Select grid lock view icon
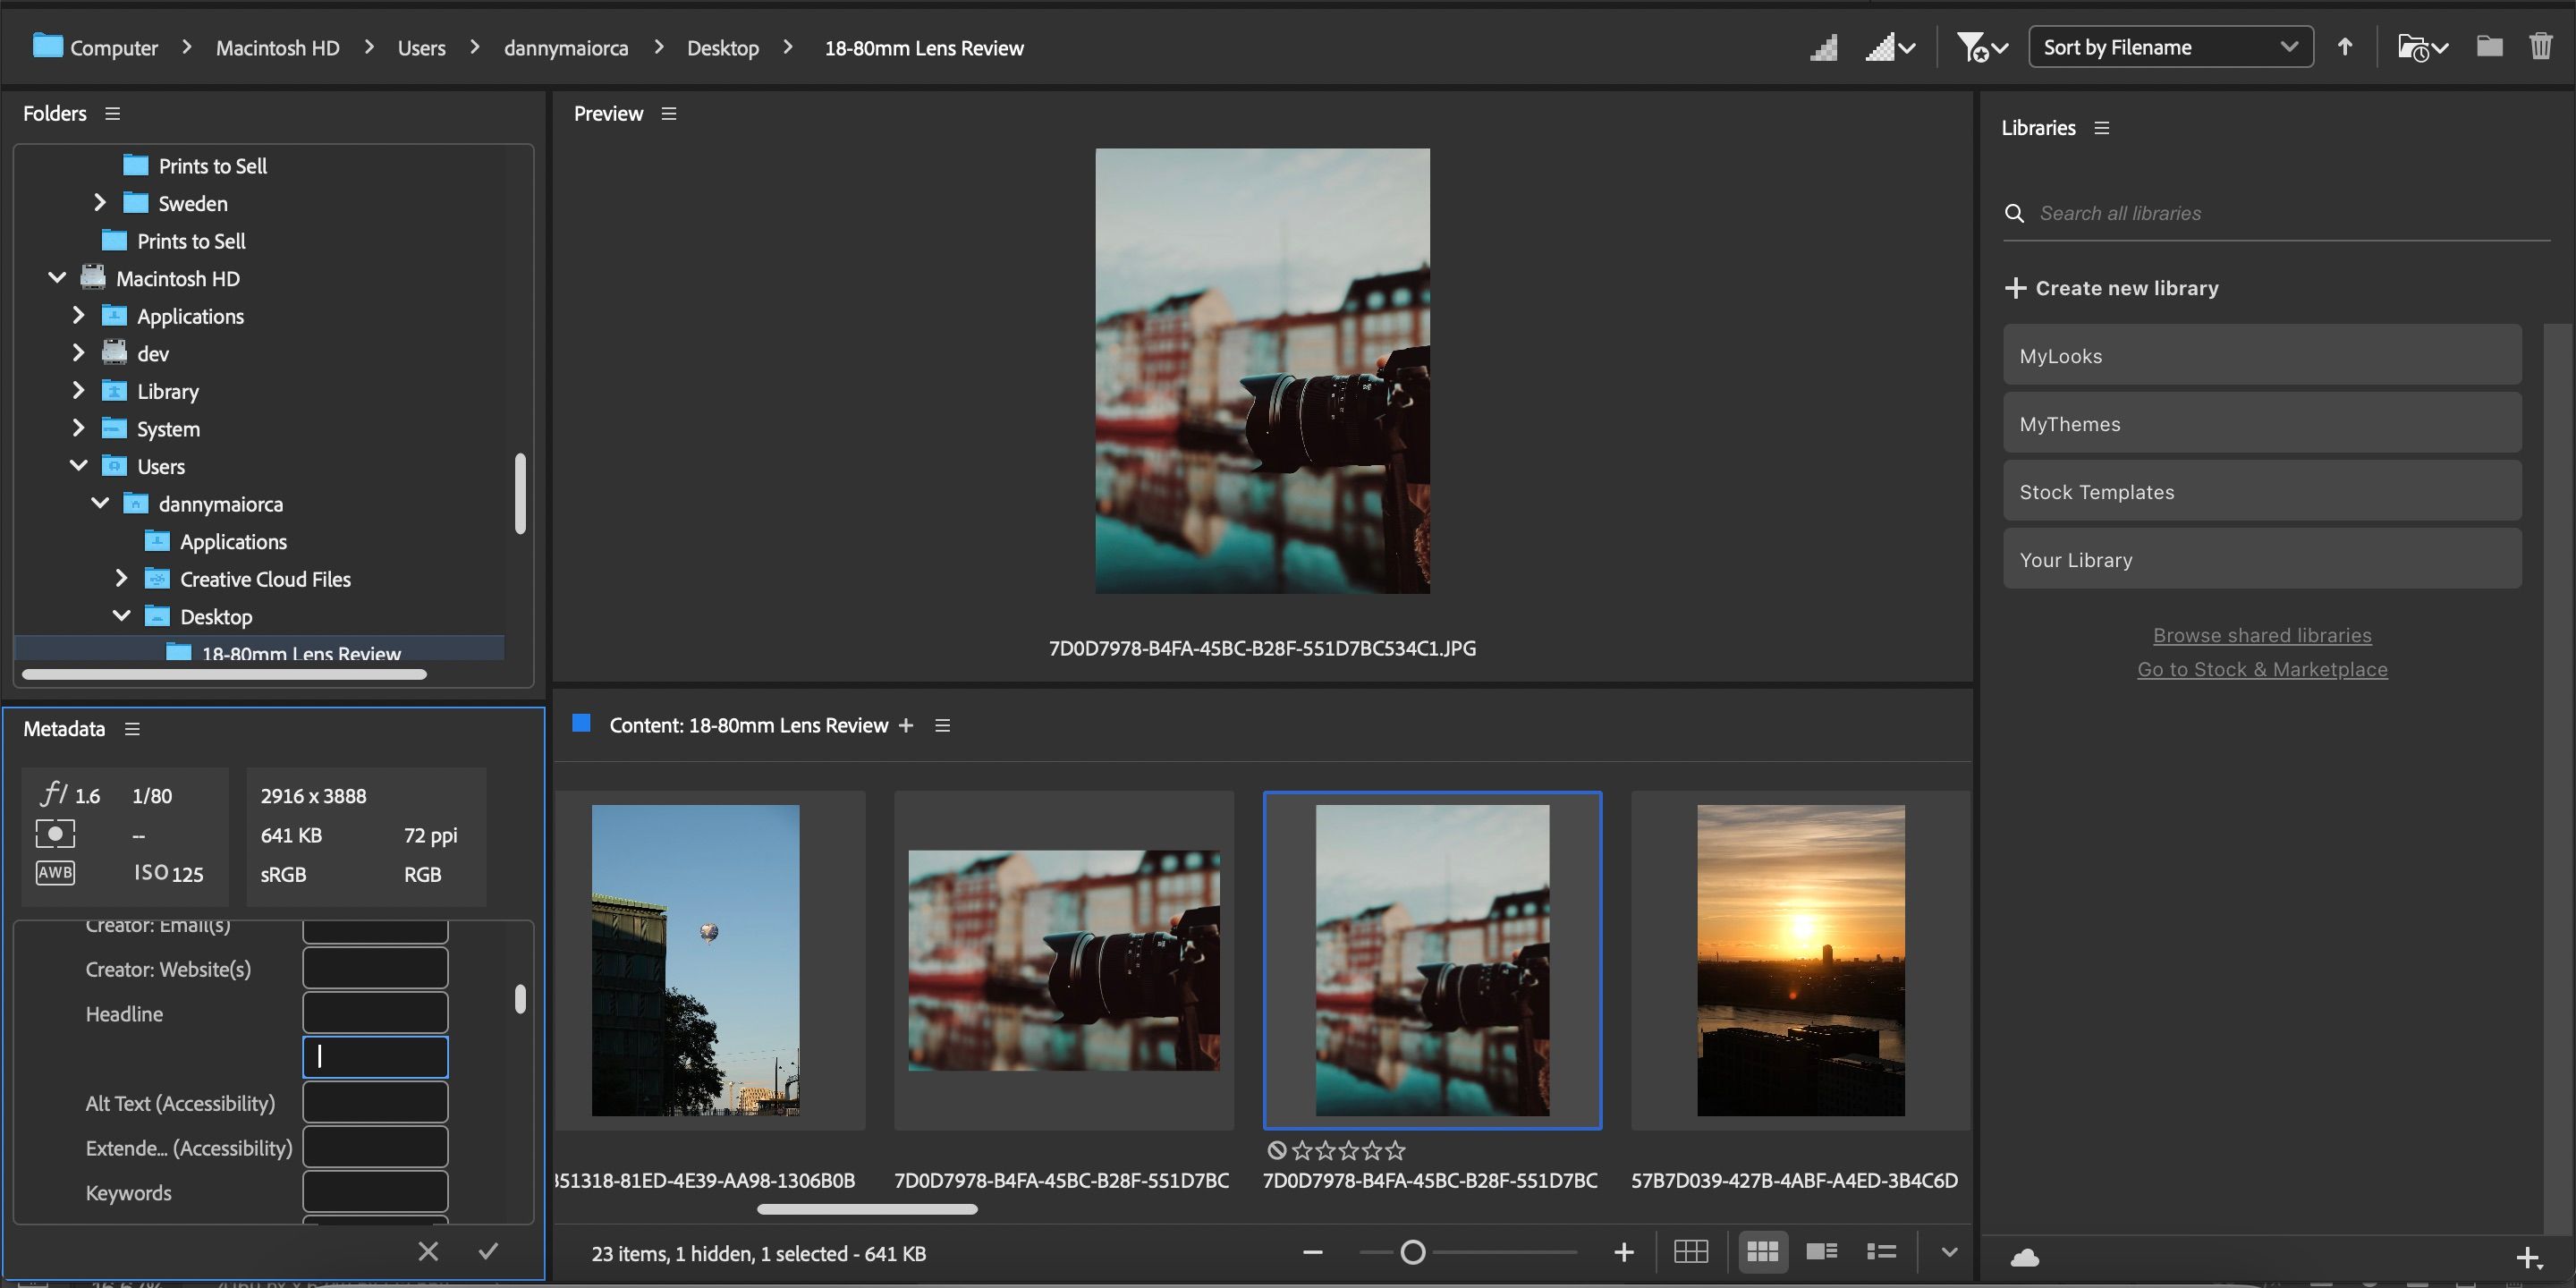 [1691, 1251]
